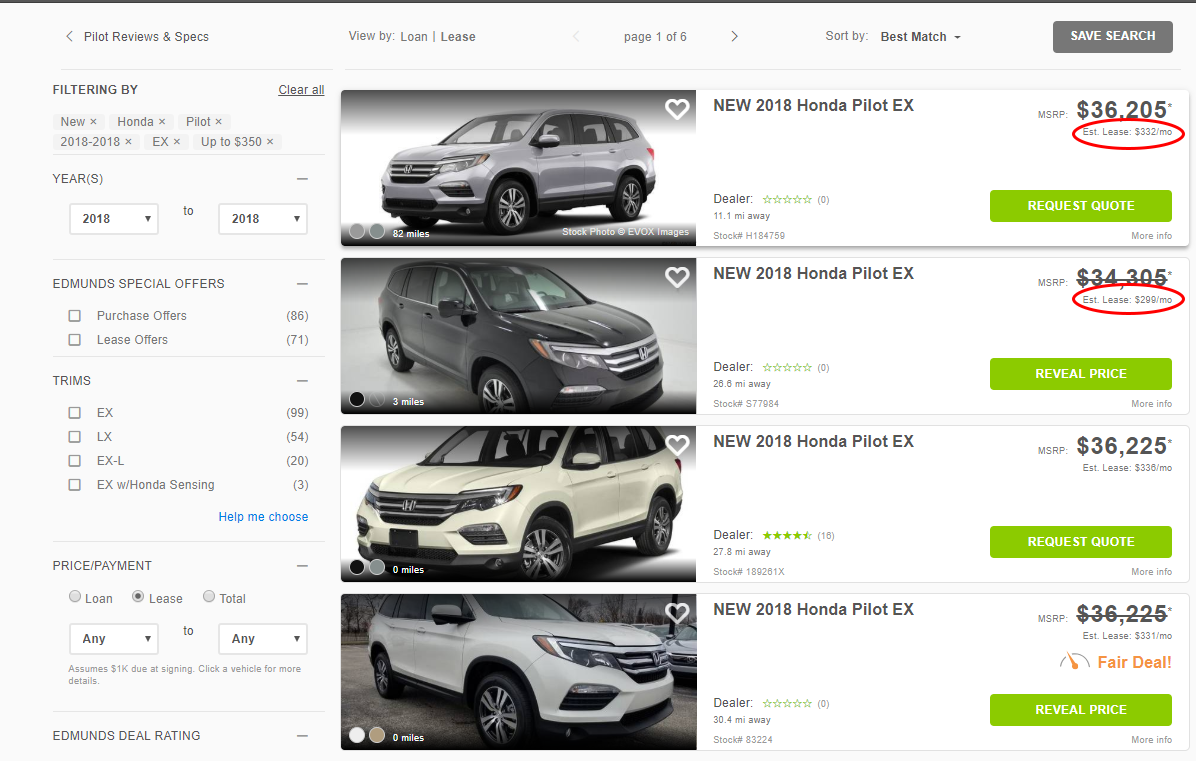Check the EX trim checkbox
The width and height of the screenshot is (1196, 761).
pos(75,413)
